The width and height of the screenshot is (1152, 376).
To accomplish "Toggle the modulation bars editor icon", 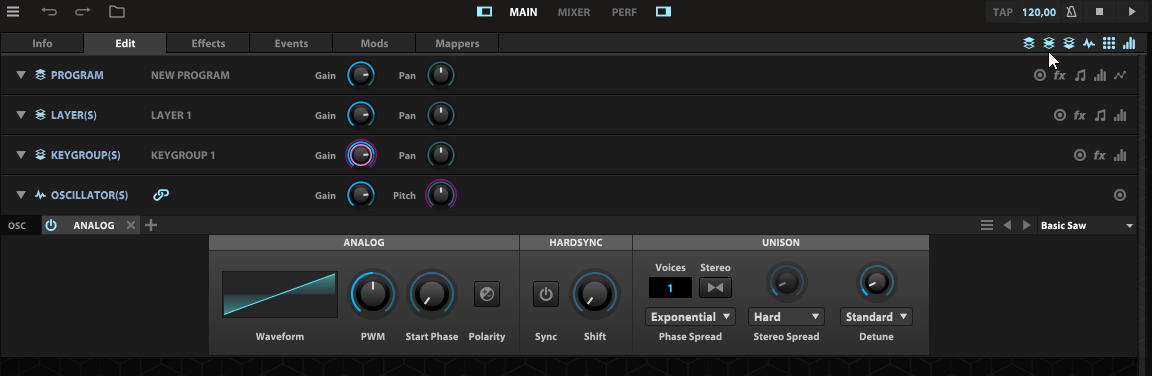I will tap(1129, 43).
